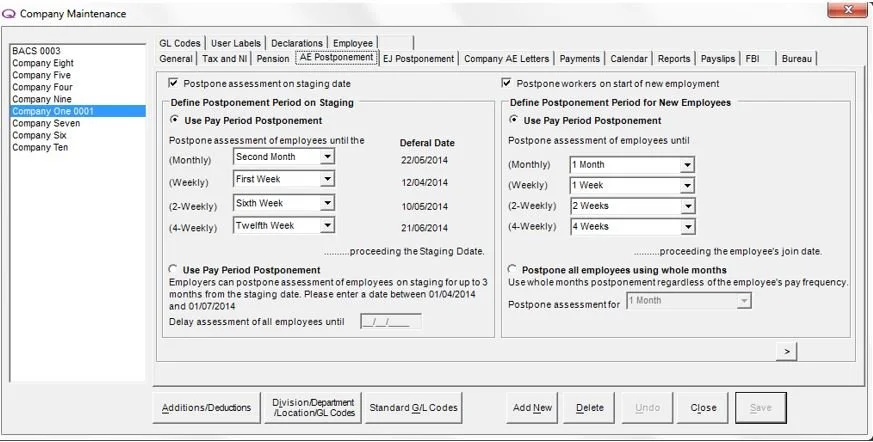The image size is (873, 442).
Task: Open the Payments tab
Action: [580, 58]
